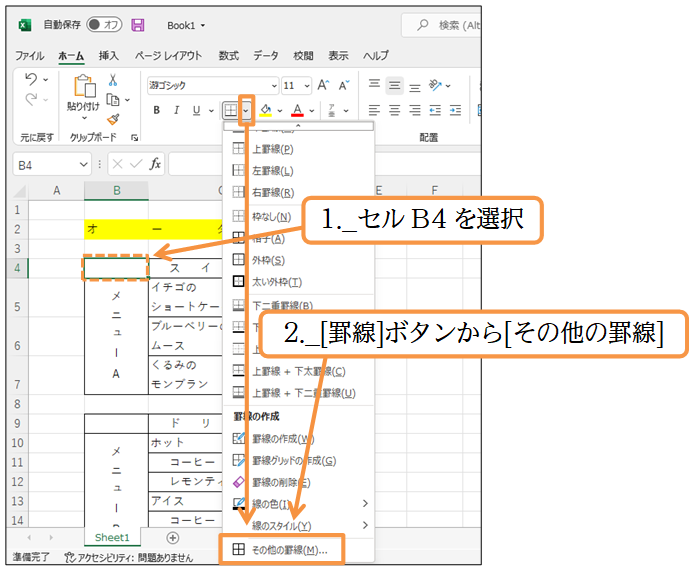Open the font name dropdown
Viewport: 689px width, 569px height.
274,86
